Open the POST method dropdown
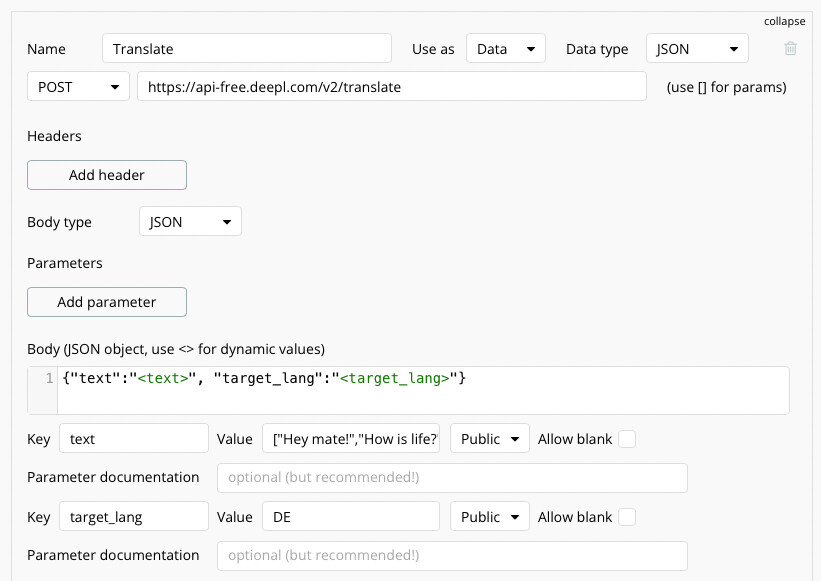The width and height of the screenshot is (821, 581). pos(78,87)
